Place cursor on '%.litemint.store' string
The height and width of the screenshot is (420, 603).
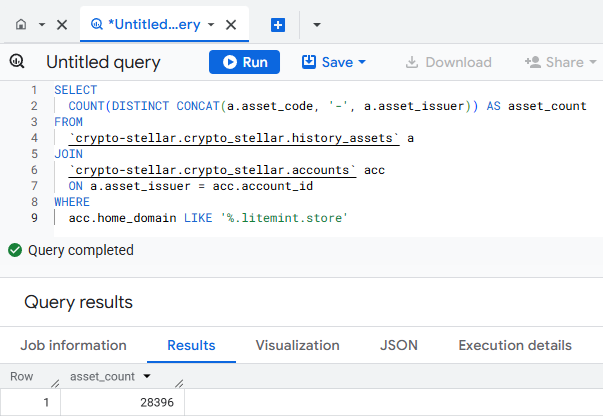tap(284, 218)
